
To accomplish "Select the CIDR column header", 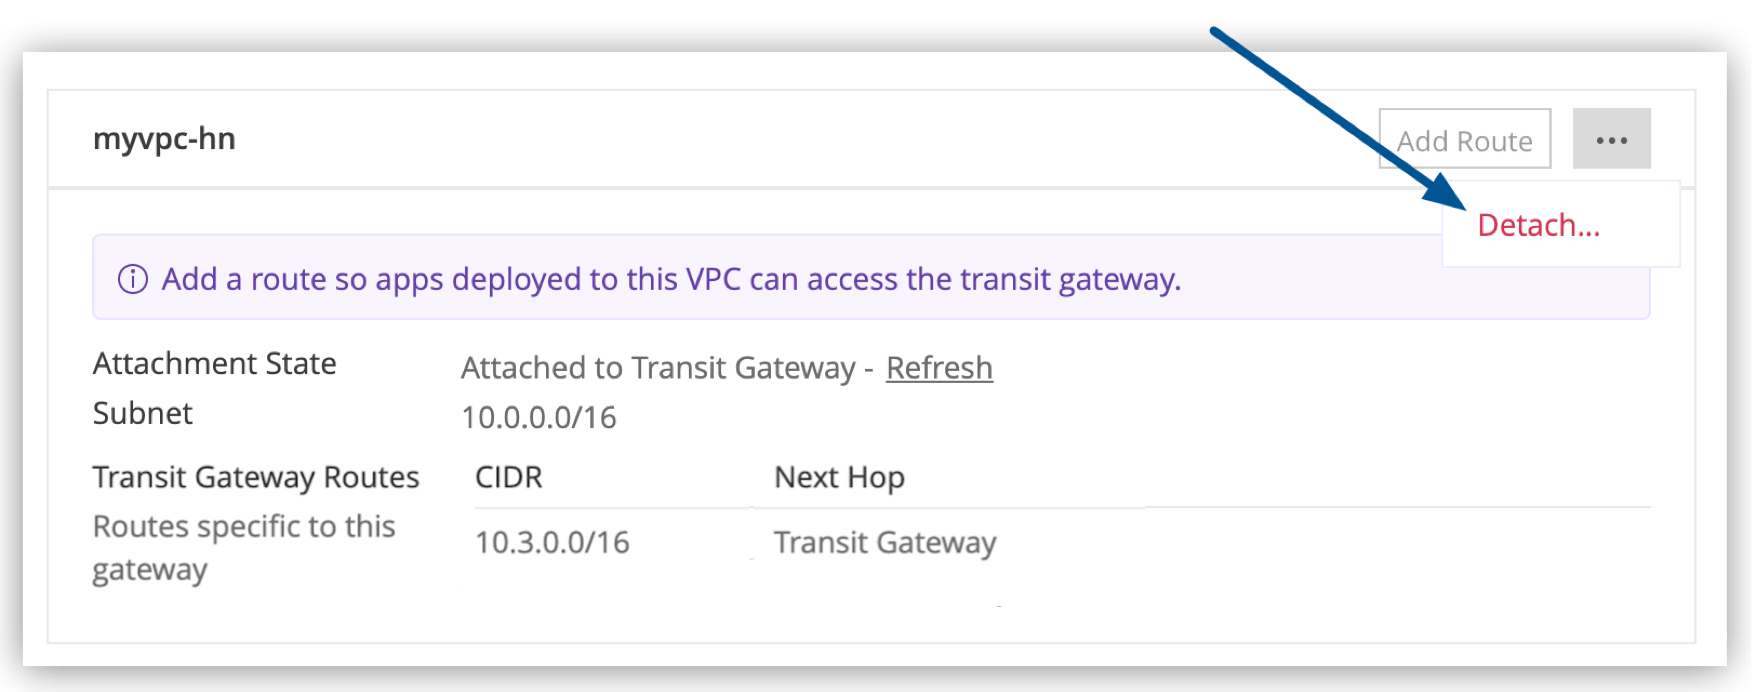I will (506, 477).
